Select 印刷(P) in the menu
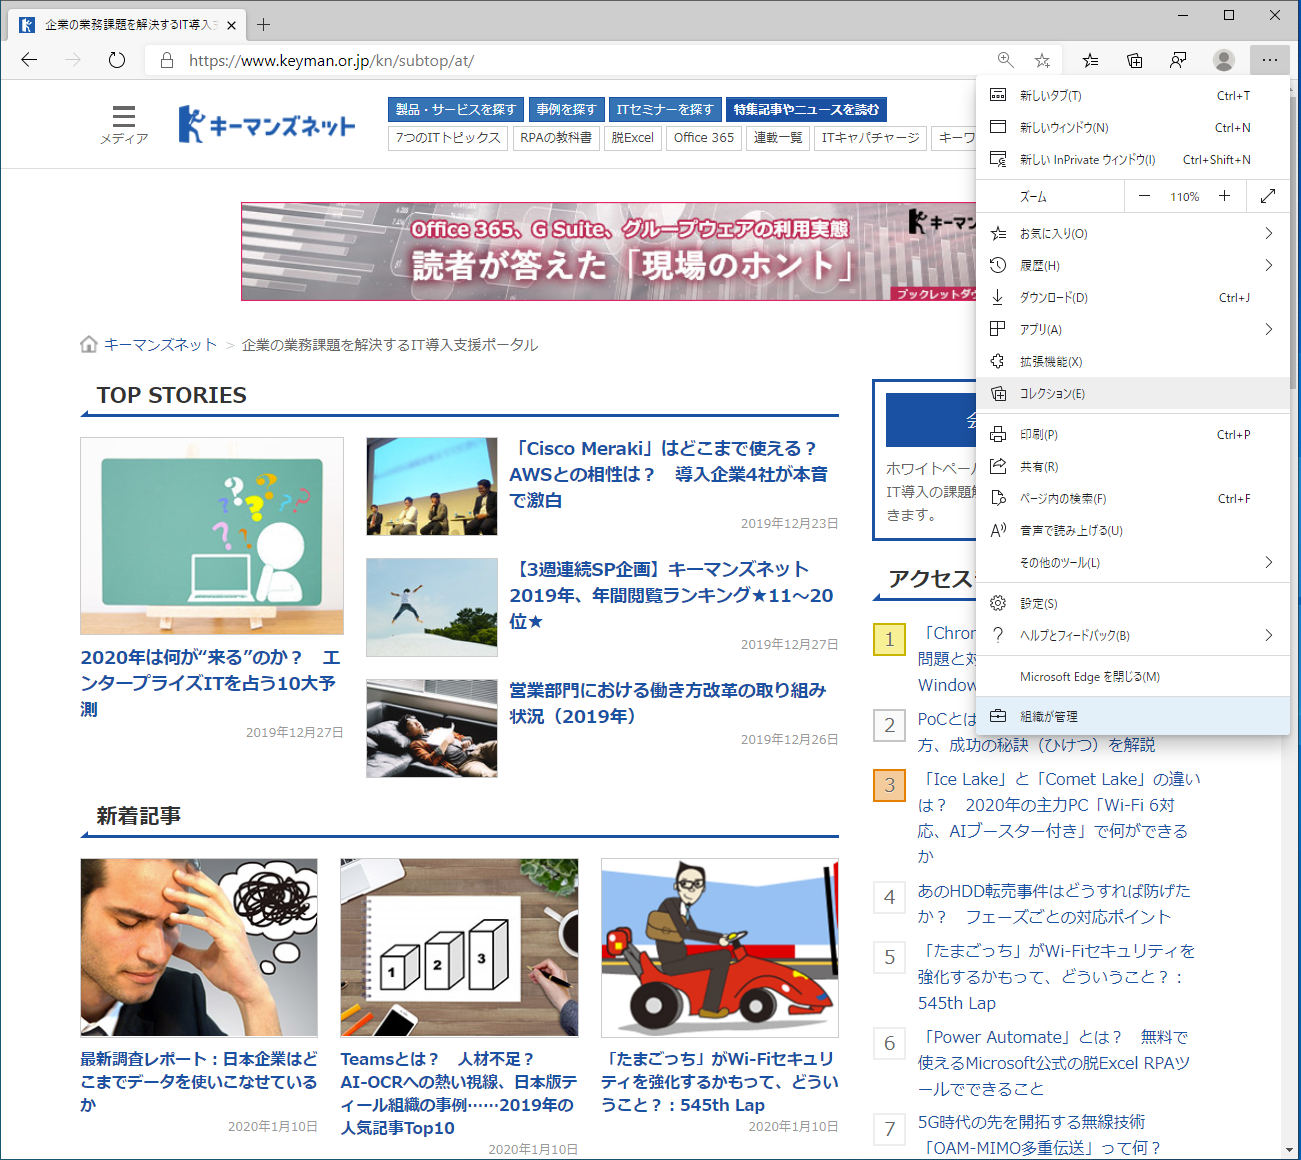1301x1160 pixels. (1132, 435)
